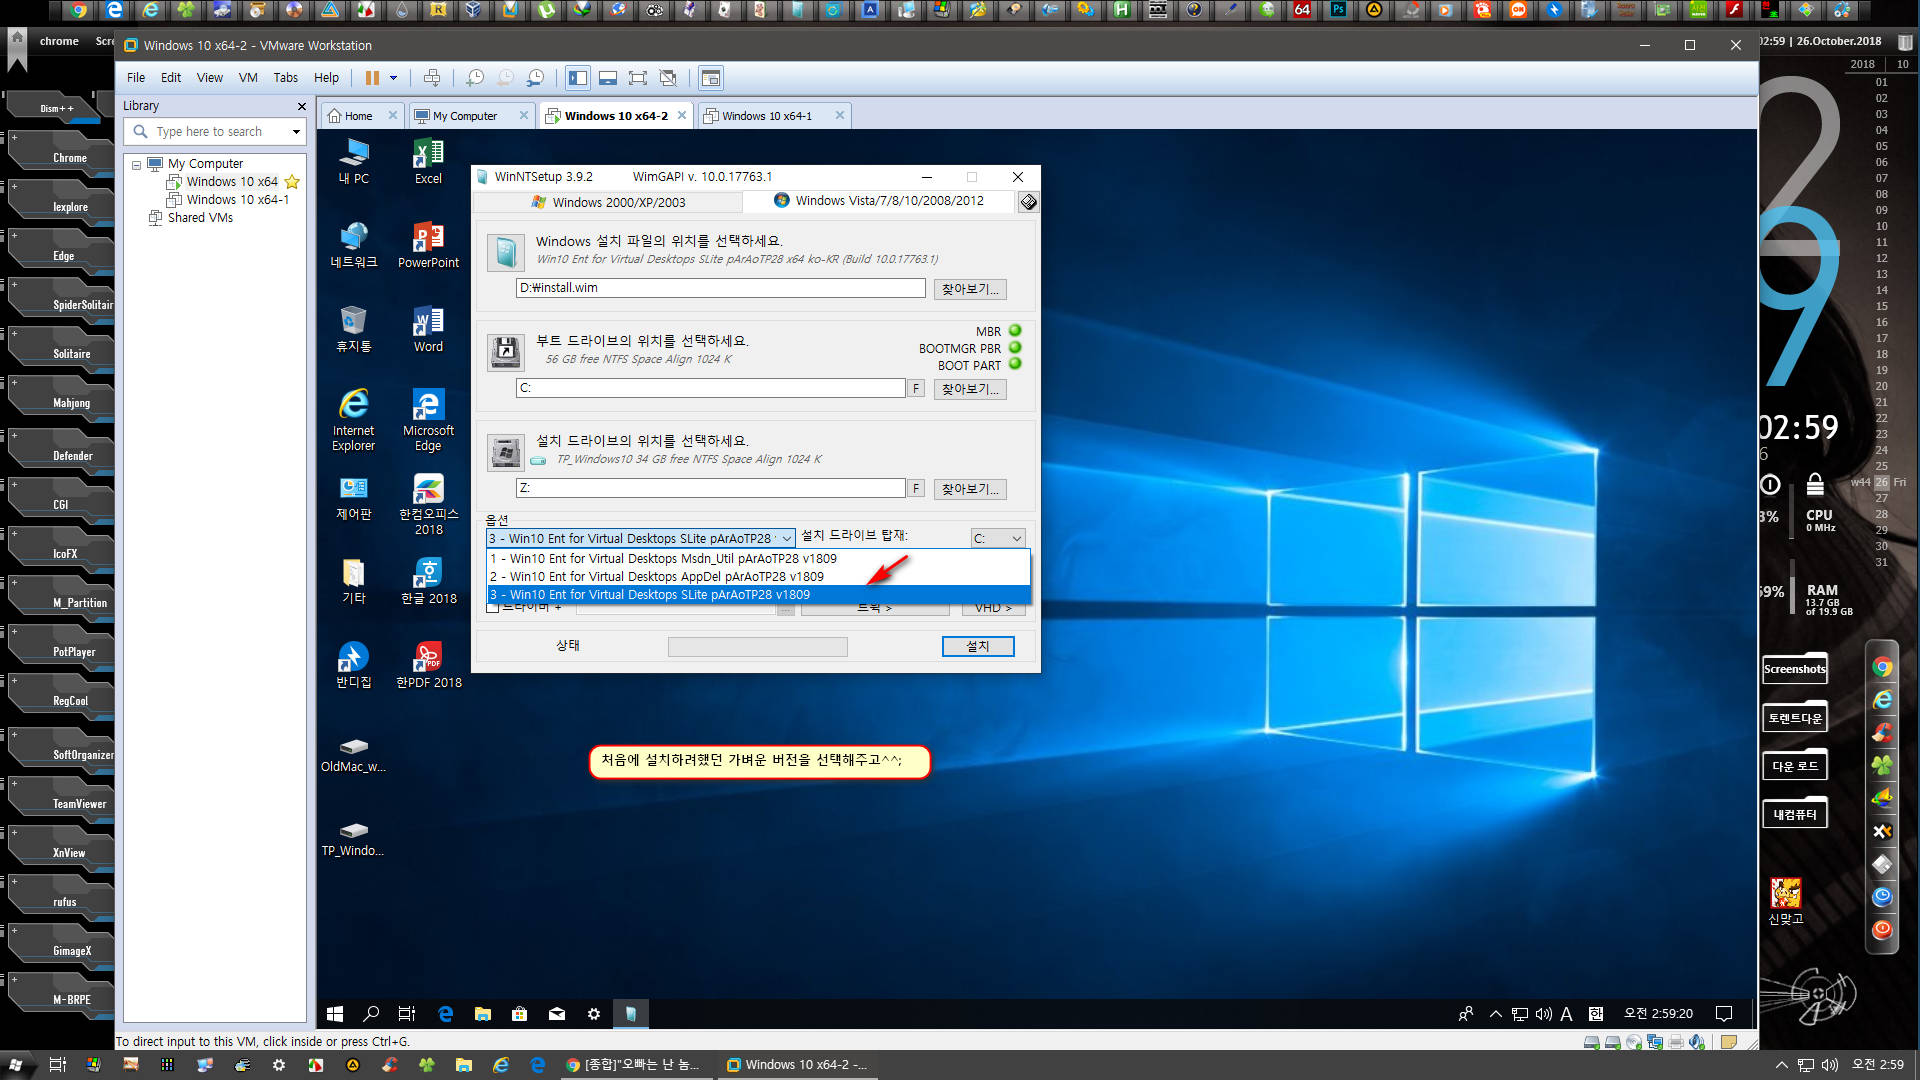Open the Tabs menu
The width and height of the screenshot is (1920, 1080).
(x=286, y=78)
